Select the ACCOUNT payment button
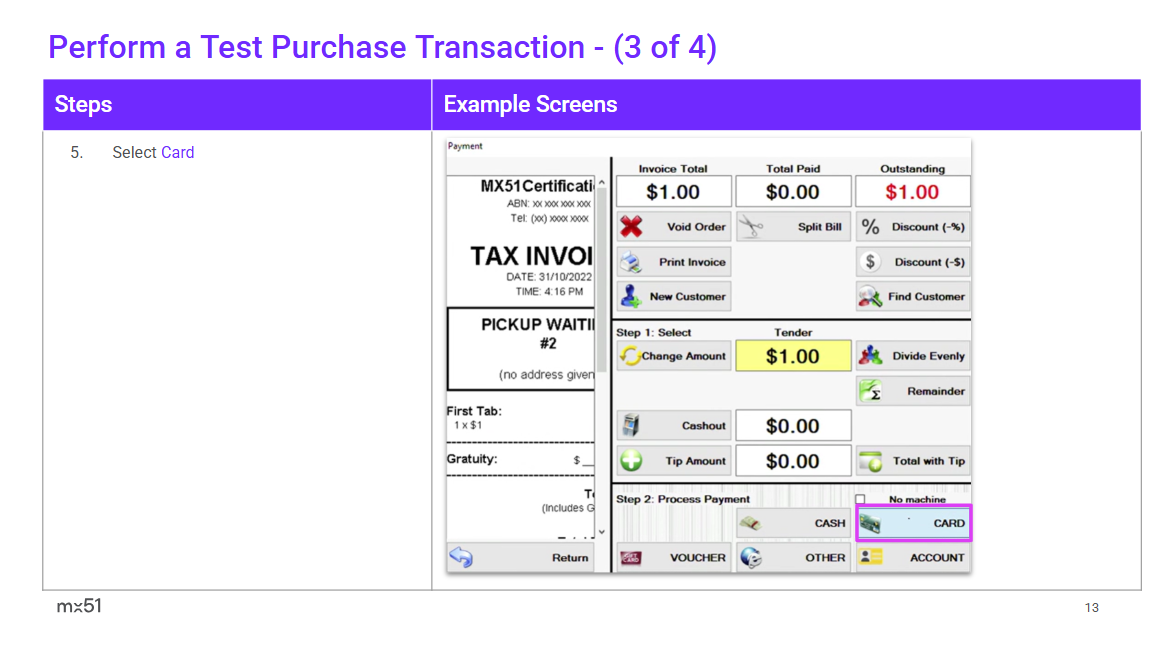This screenshot has width=1154, height=645. click(913, 557)
